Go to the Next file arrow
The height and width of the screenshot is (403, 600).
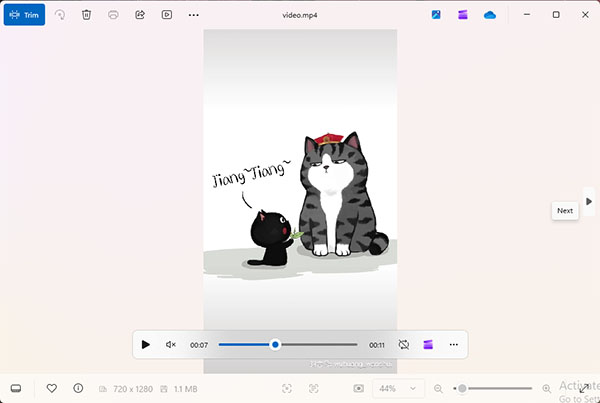coord(589,201)
